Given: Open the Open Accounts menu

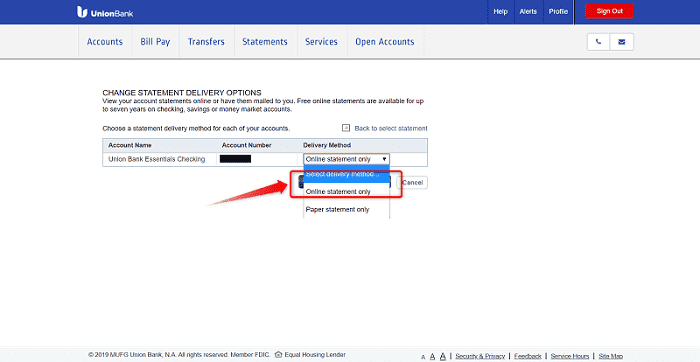Looking at the screenshot, I should [x=385, y=42].
